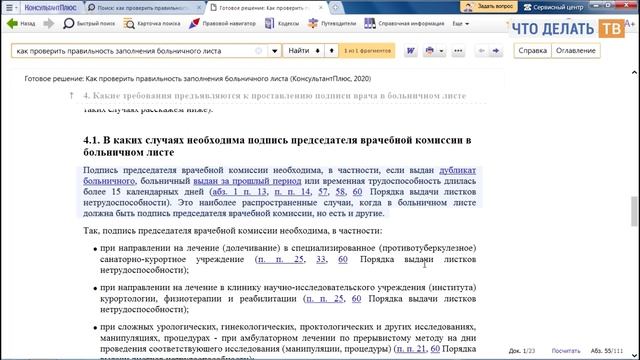Screen dimensions: 640x360
Task: Open the выдан за прошлый период link
Action: point(247,181)
